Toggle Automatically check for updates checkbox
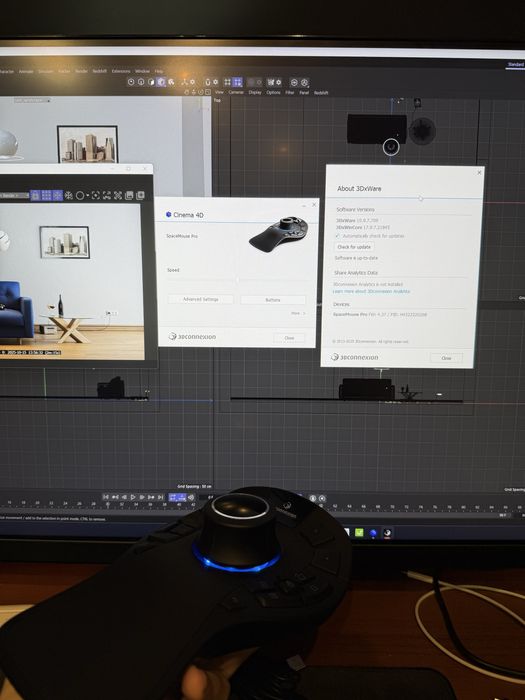525x700 pixels. (x=338, y=236)
